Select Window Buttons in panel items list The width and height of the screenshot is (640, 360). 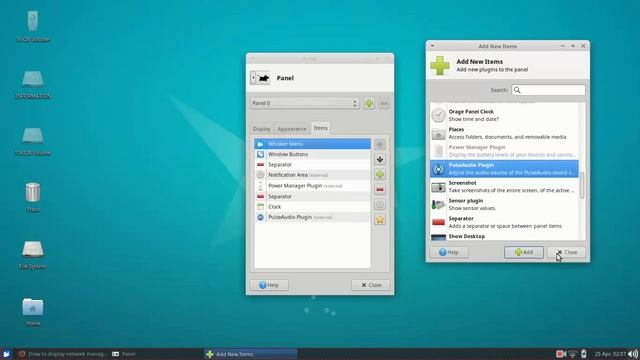(312, 154)
